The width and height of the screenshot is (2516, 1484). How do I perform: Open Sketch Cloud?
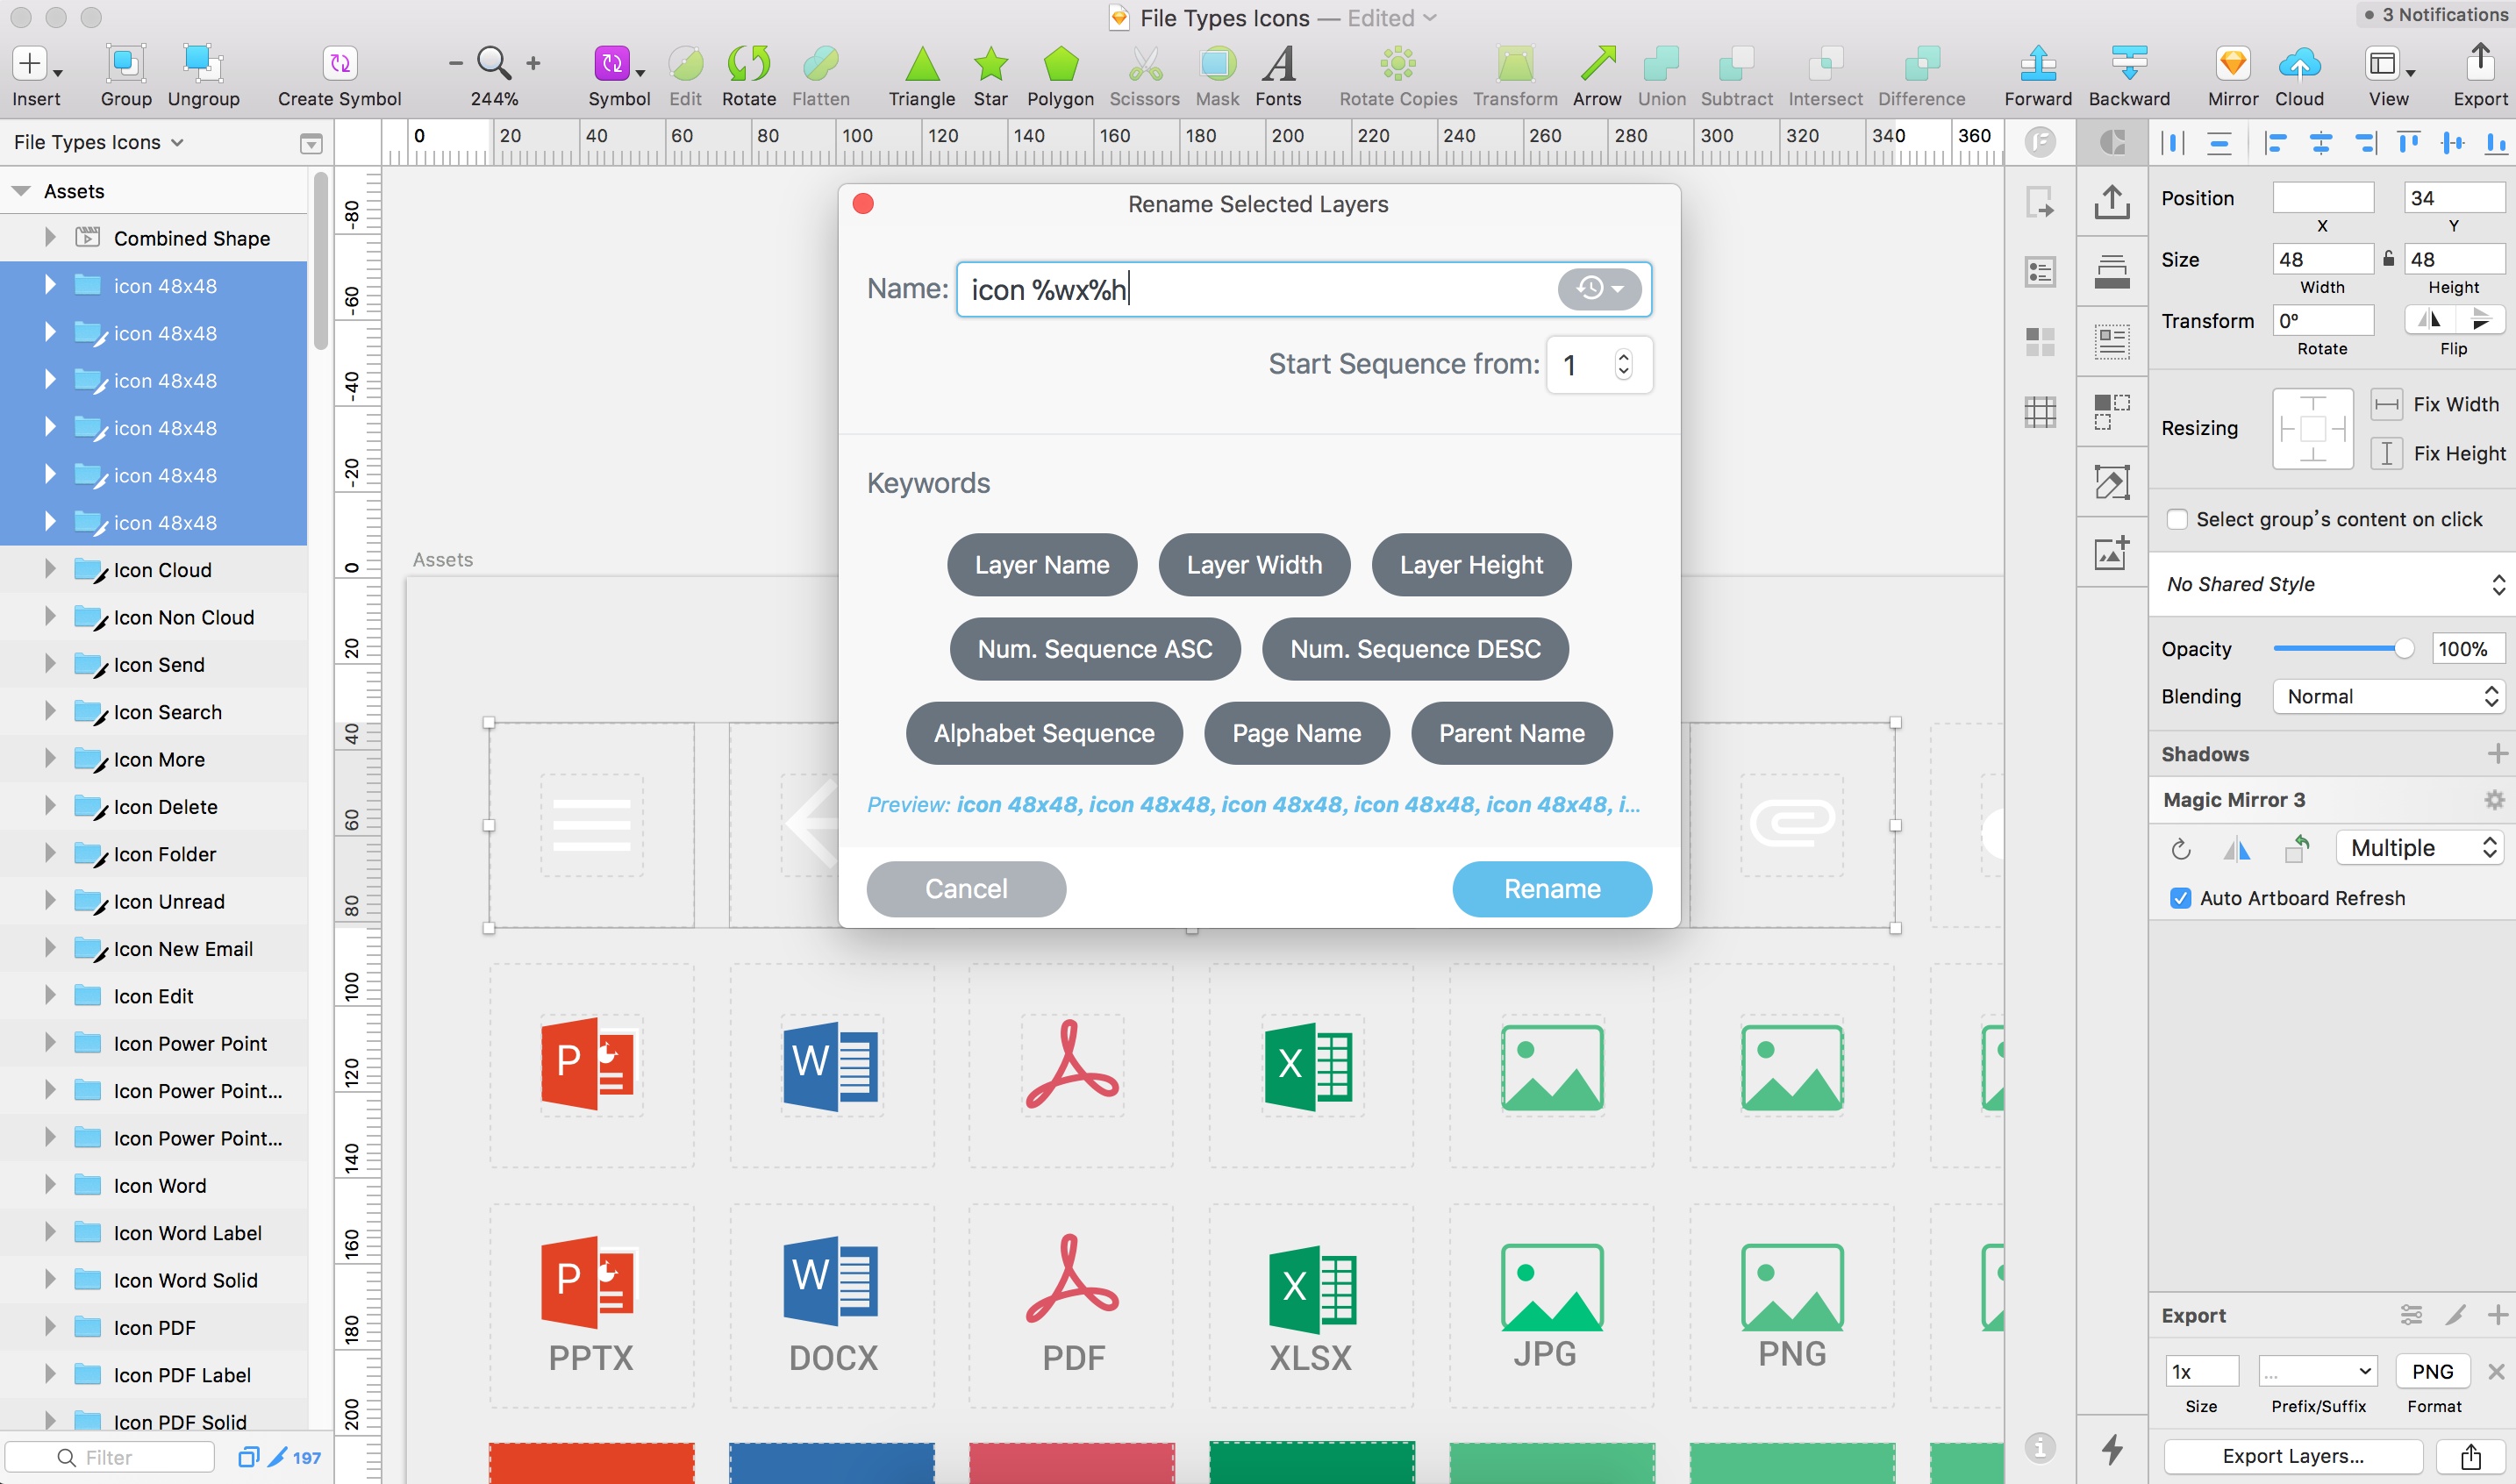click(2299, 64)
